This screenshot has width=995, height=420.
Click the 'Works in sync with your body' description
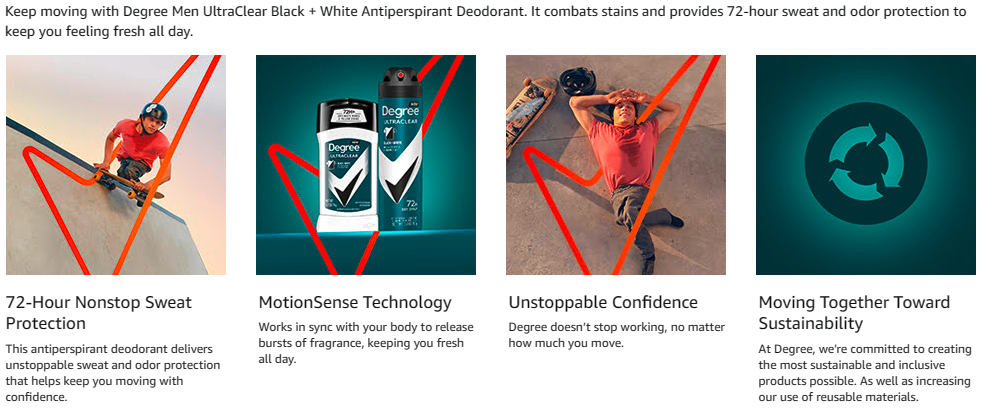pyautogui.click(x=366, y=343)
